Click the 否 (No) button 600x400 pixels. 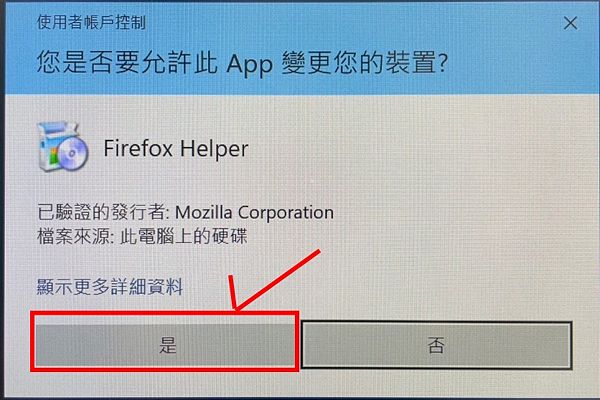point(437,345)
